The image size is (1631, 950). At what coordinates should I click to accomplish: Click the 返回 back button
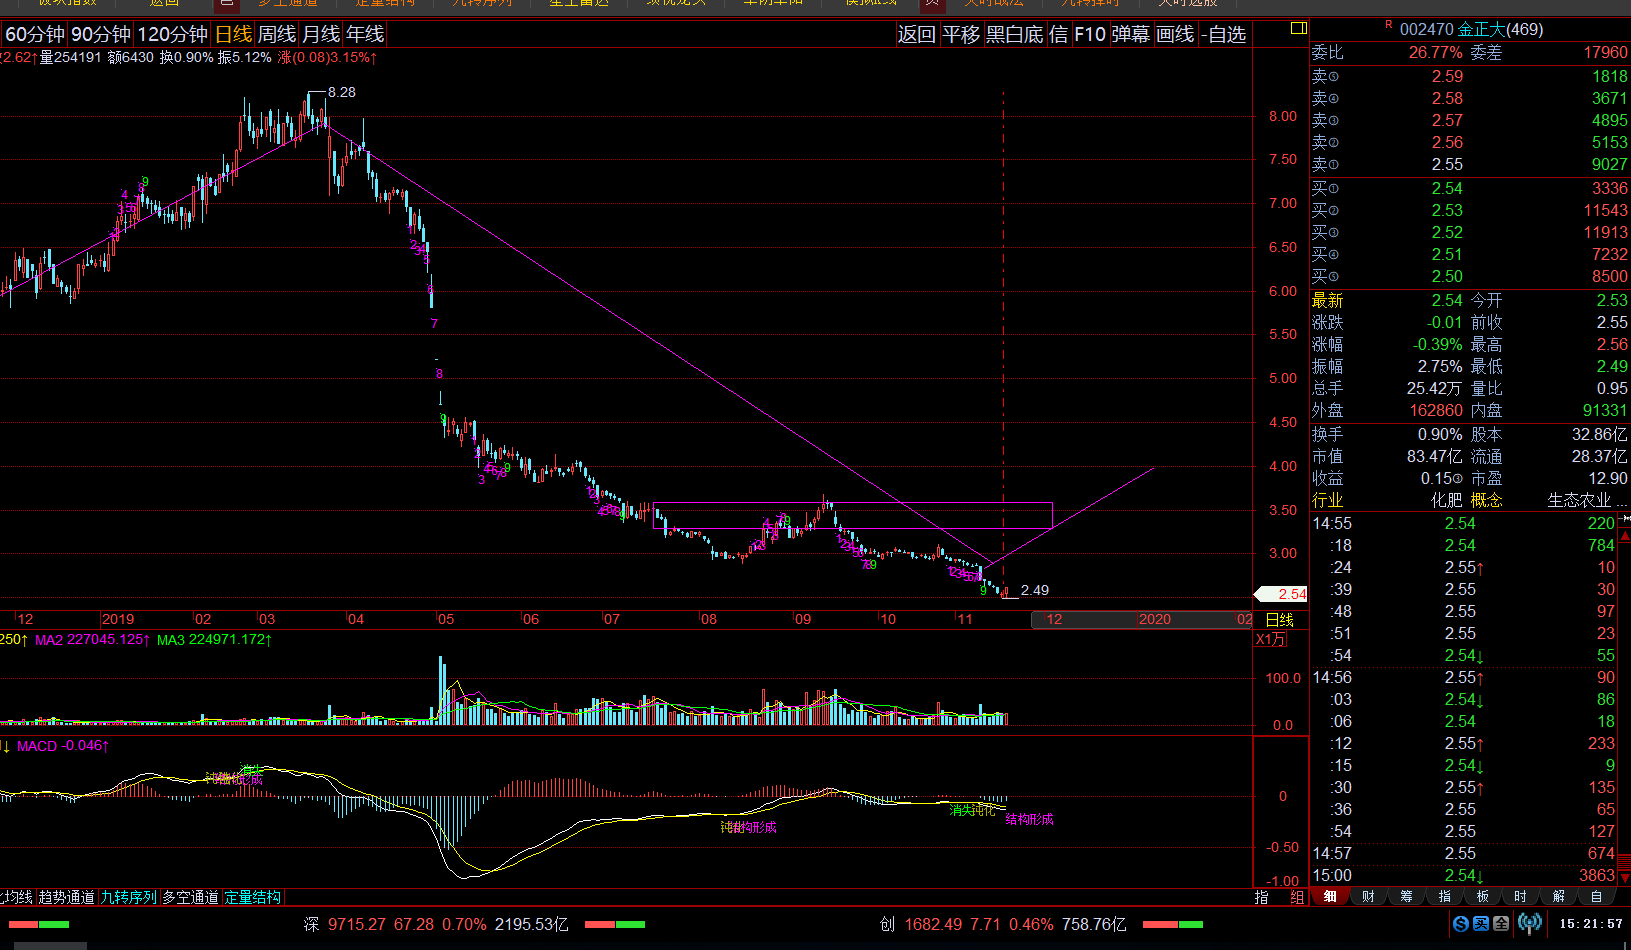(x=916, y=34)
